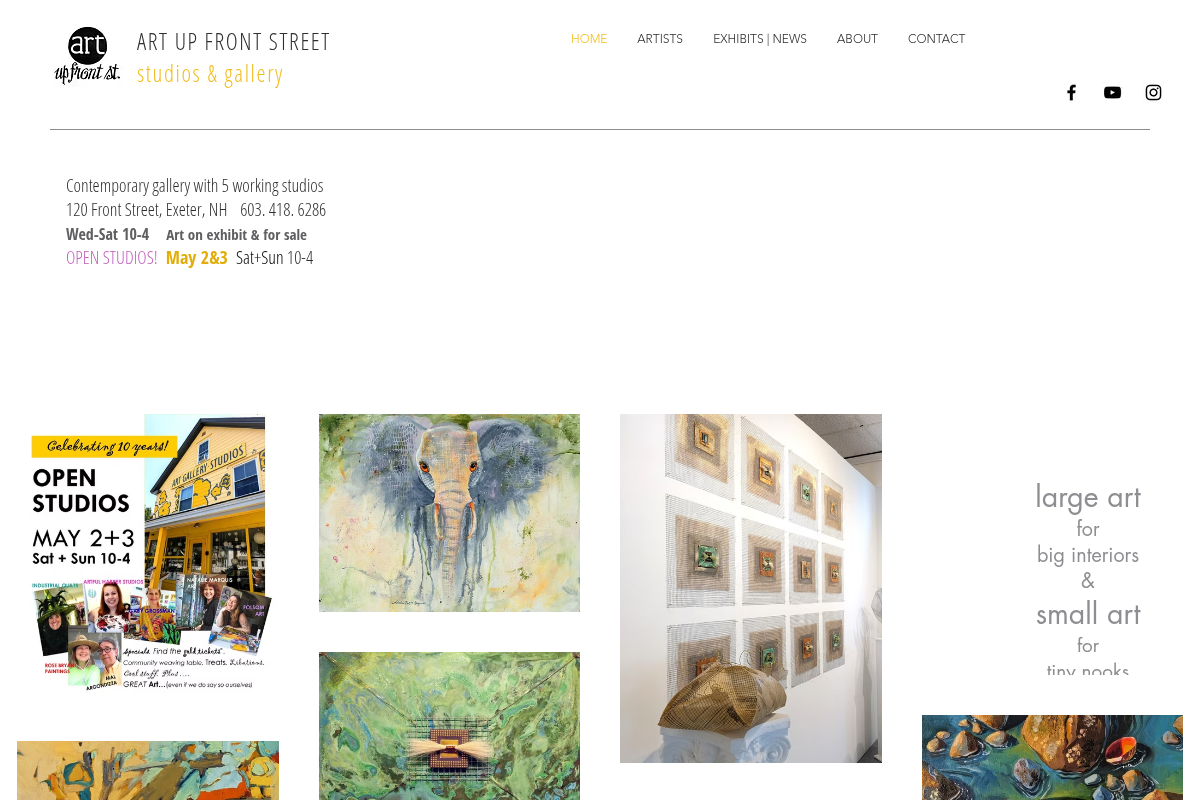Click the large art for big interiors text
Image resolution: width=1200 pixels, height=800 pixels.
[1088, 525]
